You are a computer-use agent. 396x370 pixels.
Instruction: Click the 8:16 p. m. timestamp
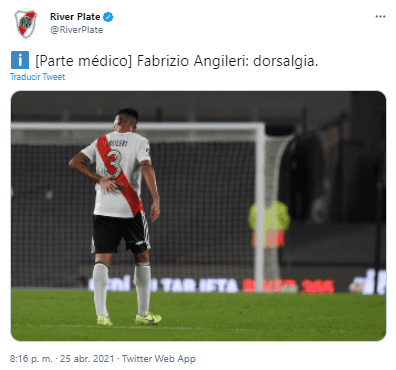(31, 359)
